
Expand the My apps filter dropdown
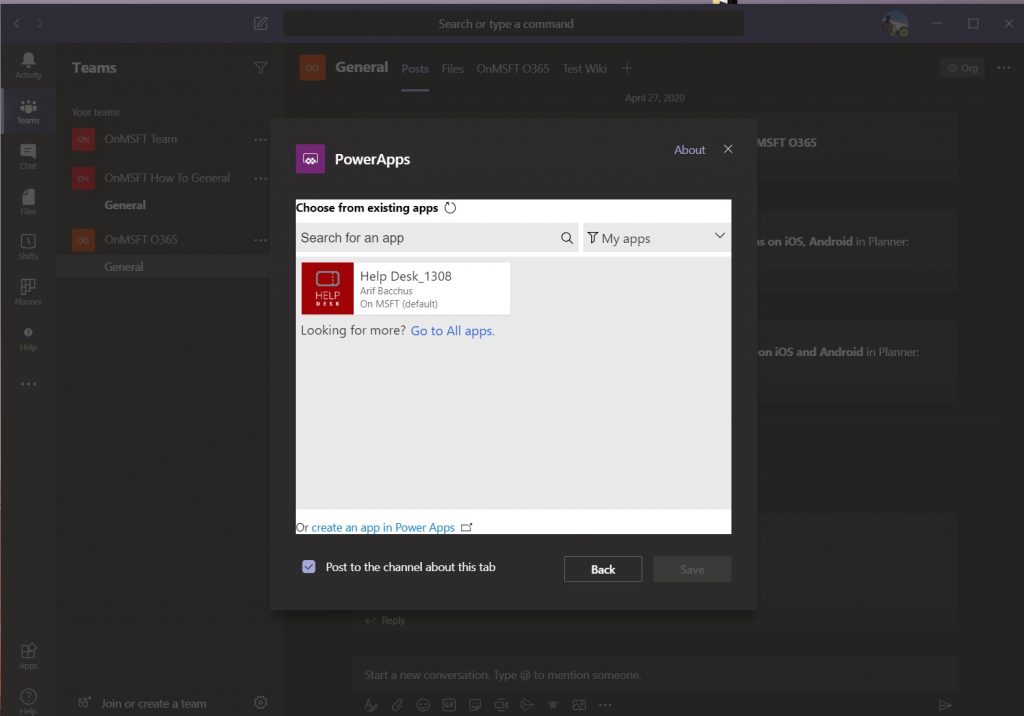656,238
